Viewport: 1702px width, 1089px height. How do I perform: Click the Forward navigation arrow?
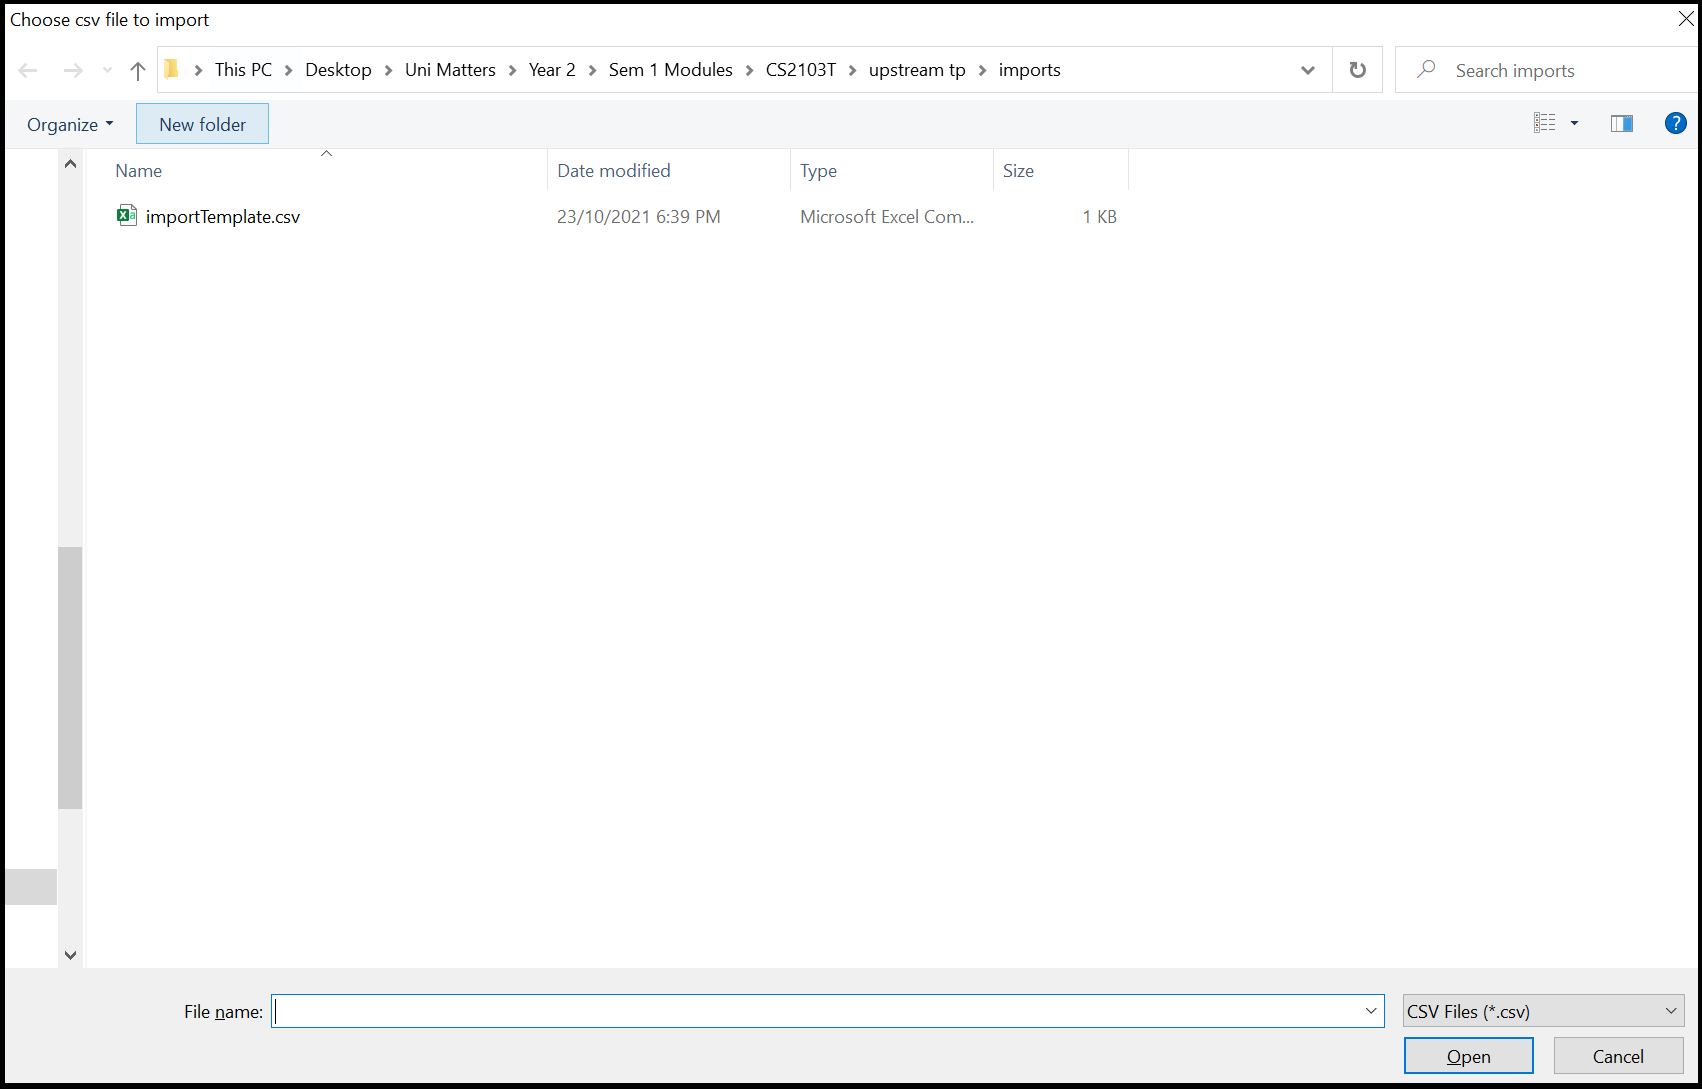tap(73, 70)
